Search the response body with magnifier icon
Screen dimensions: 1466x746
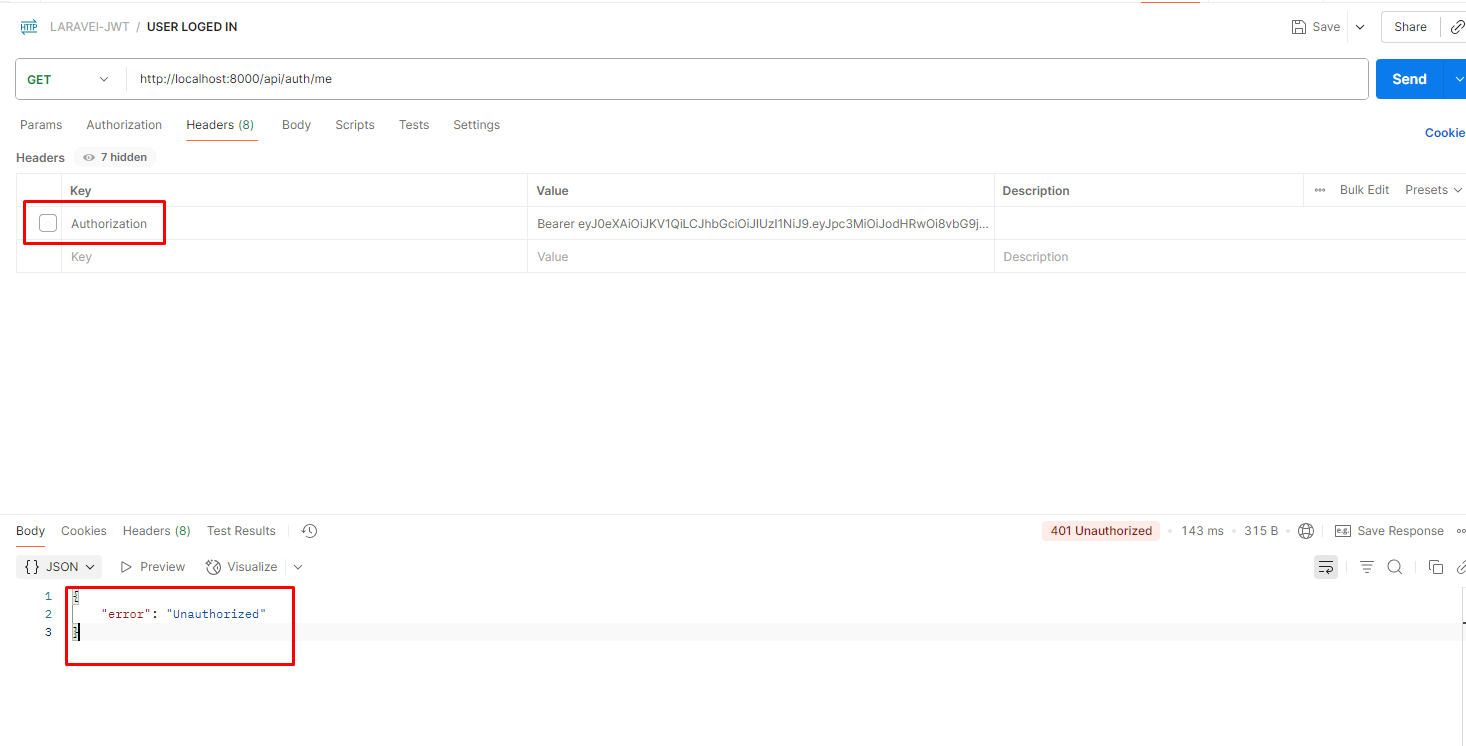[1395, 567]
